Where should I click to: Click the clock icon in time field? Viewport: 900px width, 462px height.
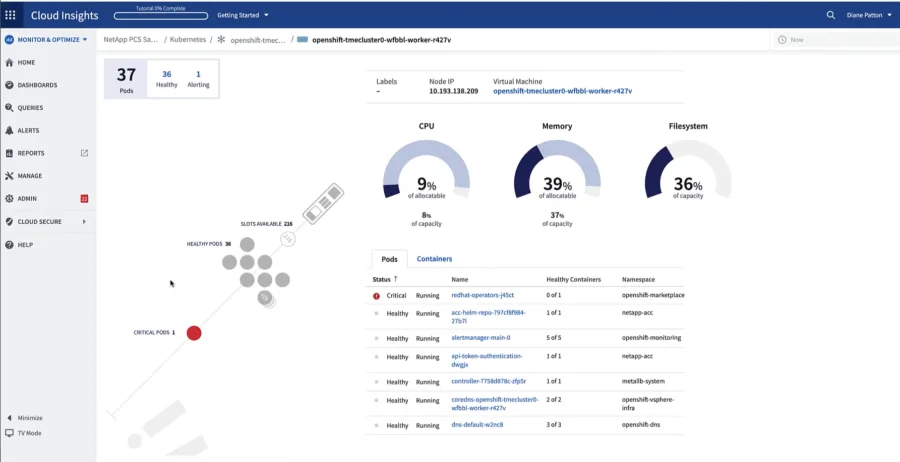pos(782,40)
